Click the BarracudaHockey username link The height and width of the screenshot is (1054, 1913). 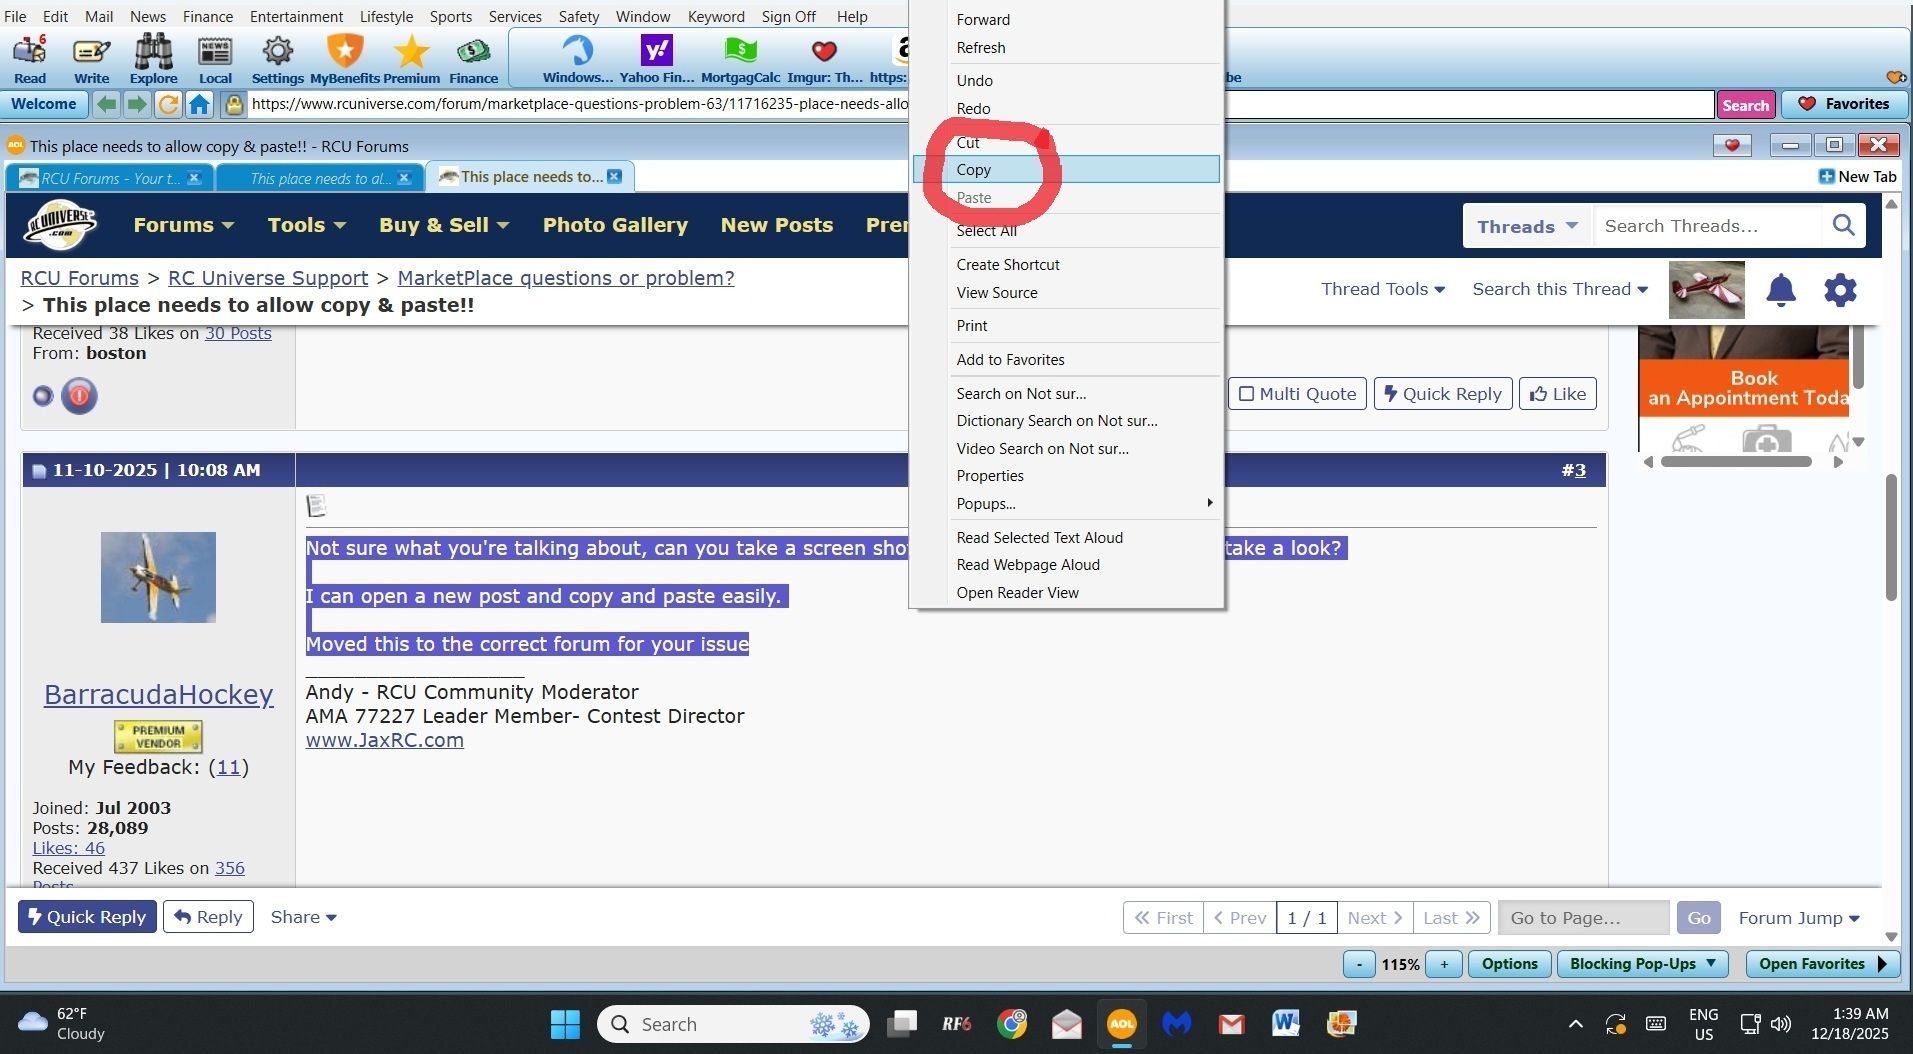[158, 694]
